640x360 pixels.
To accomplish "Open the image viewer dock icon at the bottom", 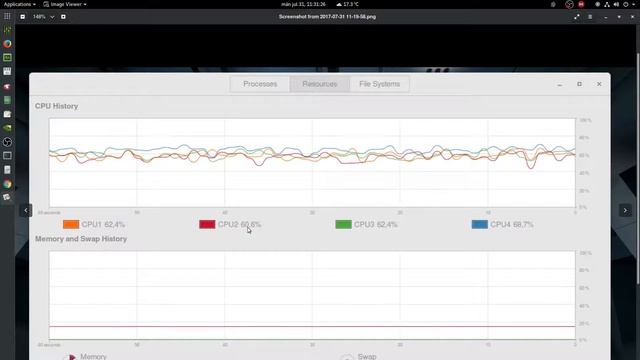I will point(7,197).
